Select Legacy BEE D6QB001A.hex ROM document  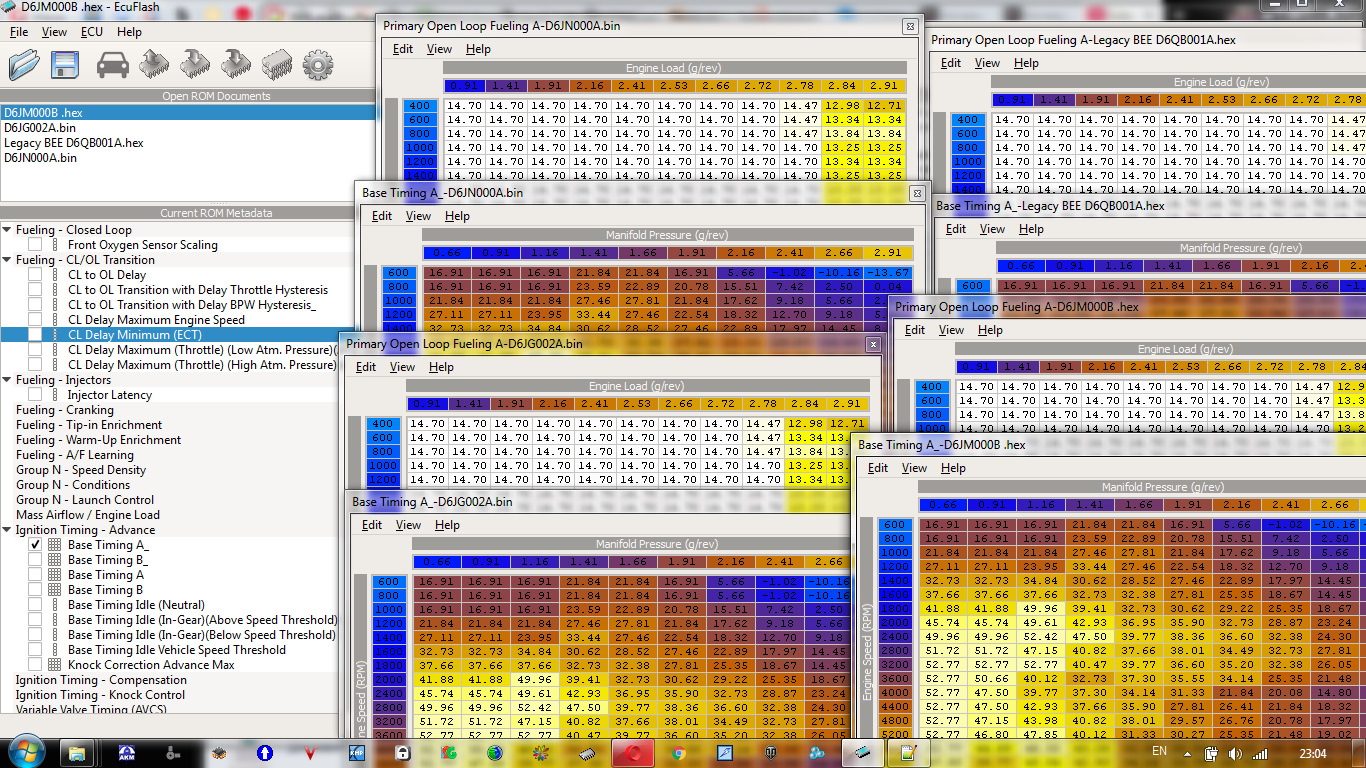click(73, 143)
